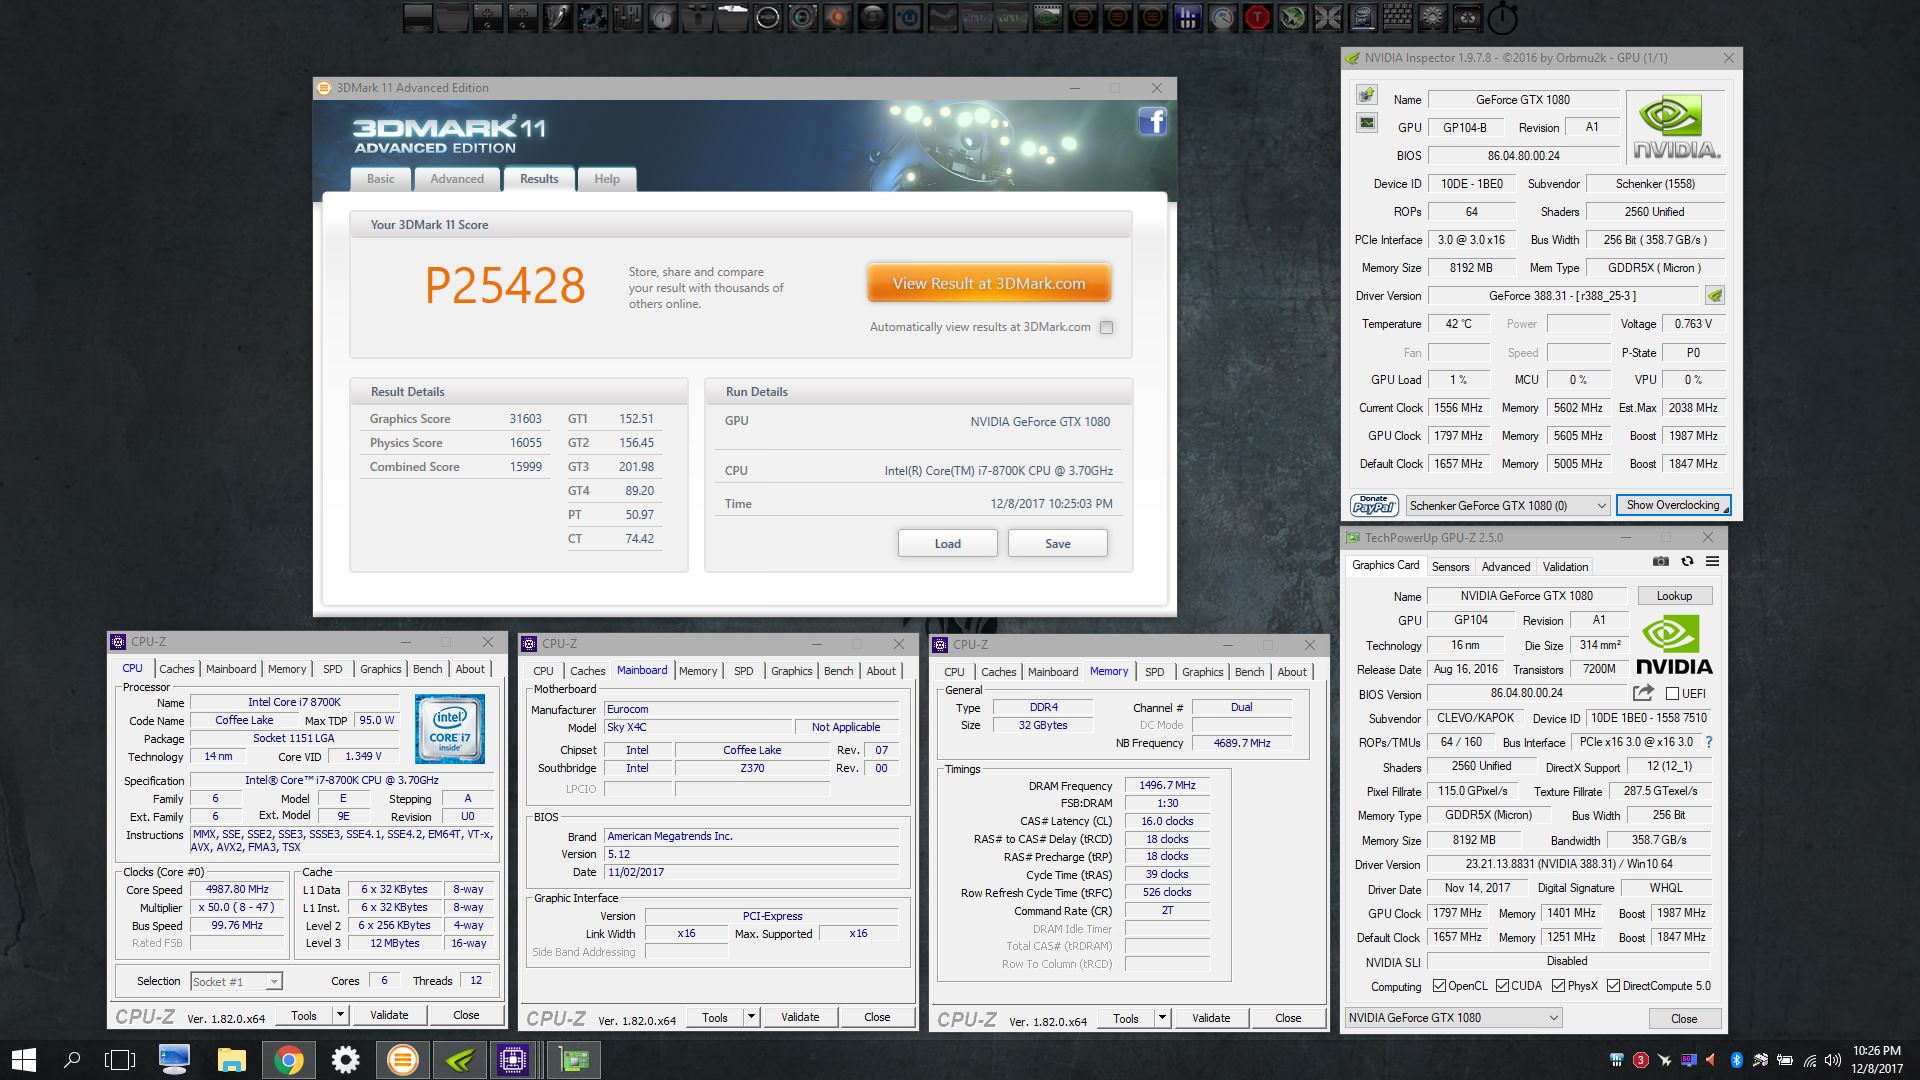The width and height of the screenshot is (1920, 1080).
Task: Open Sensors tab in GPU-Z
Action: [1450, 567]
